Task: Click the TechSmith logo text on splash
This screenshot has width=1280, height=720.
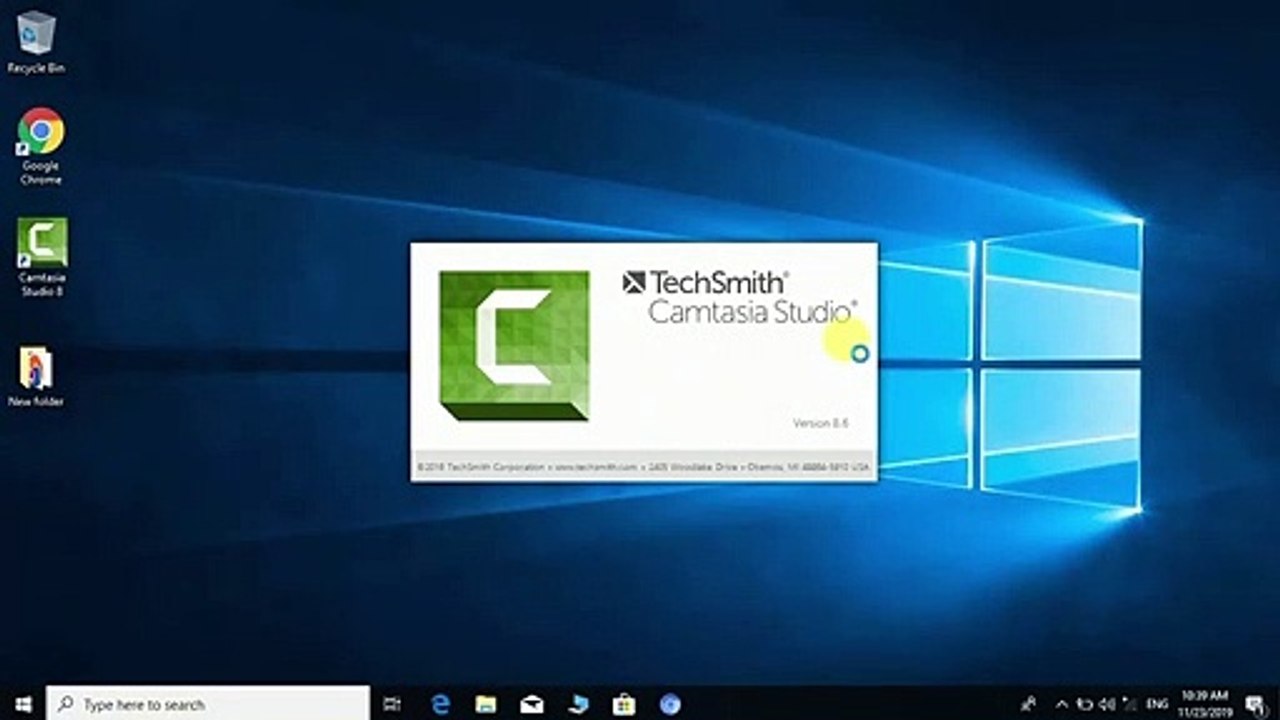Action: [705, 282]
